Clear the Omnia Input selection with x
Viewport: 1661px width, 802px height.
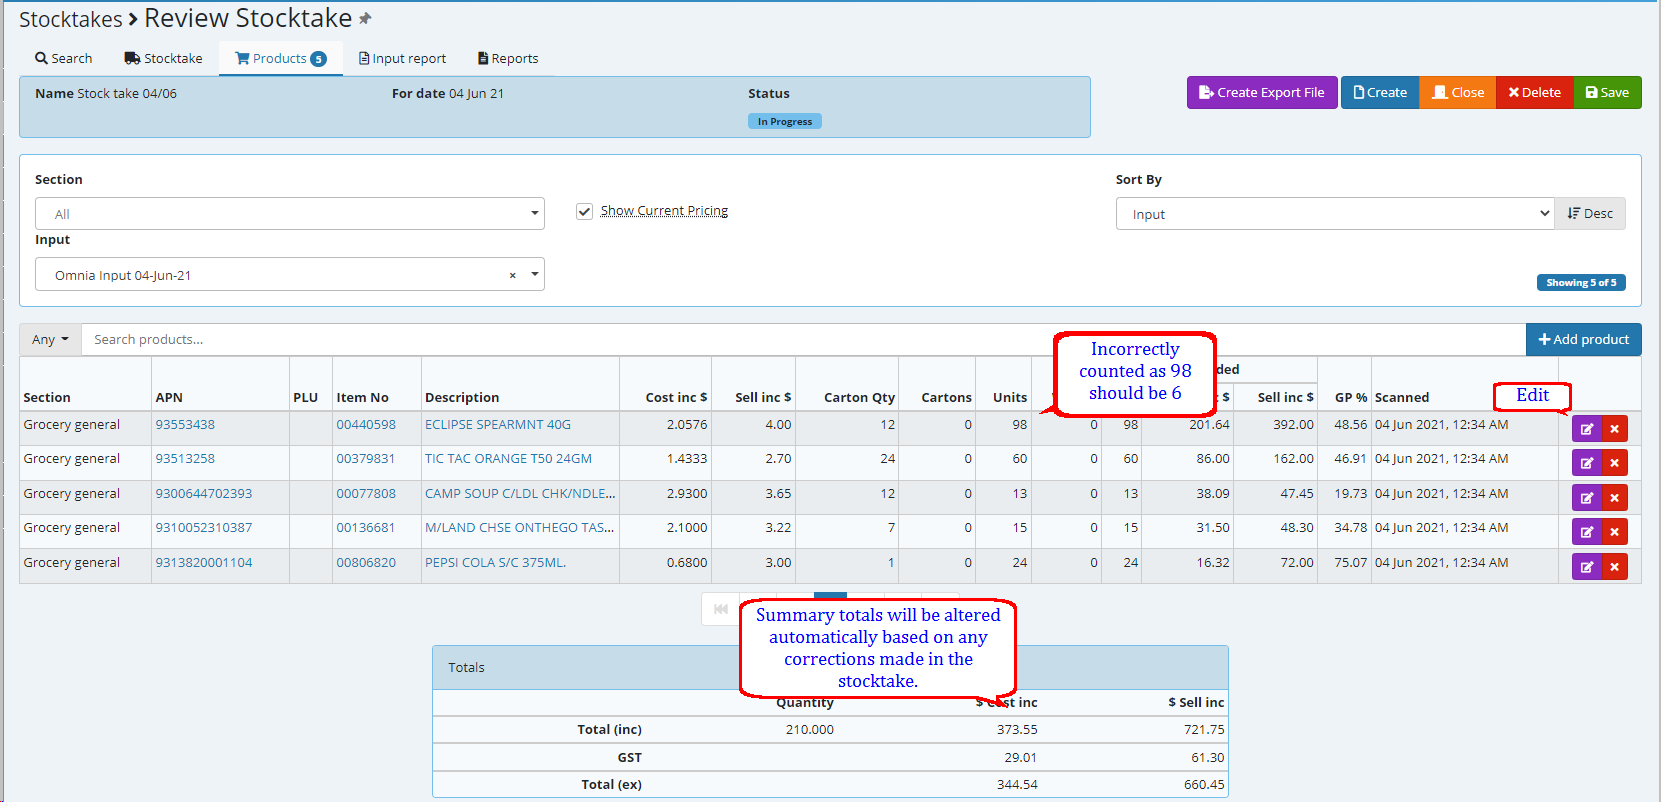pos(512,275)
